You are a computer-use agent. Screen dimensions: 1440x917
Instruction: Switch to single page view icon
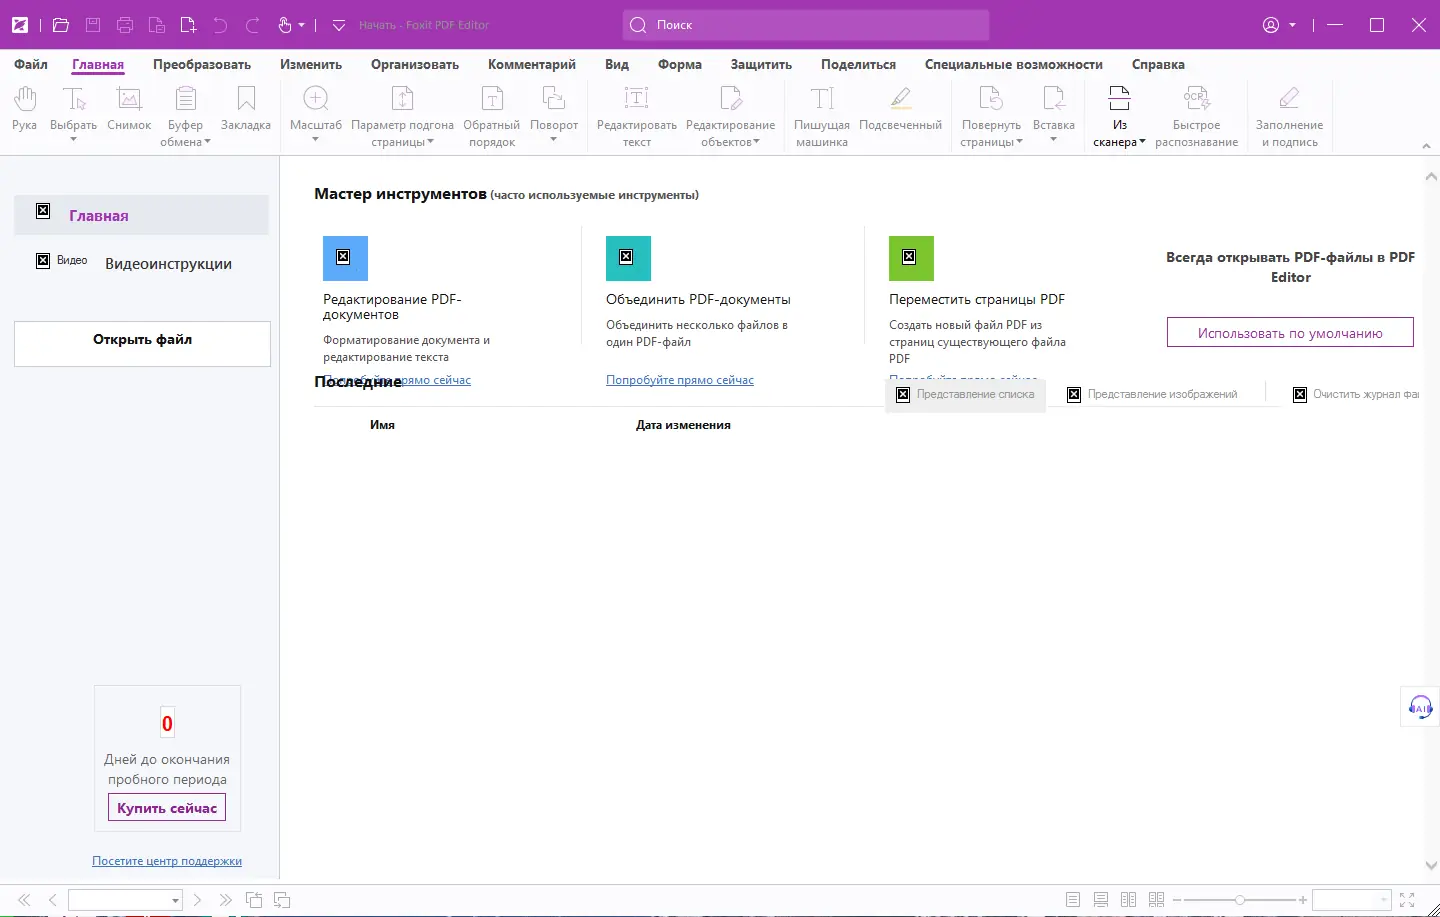(1073, 900)
